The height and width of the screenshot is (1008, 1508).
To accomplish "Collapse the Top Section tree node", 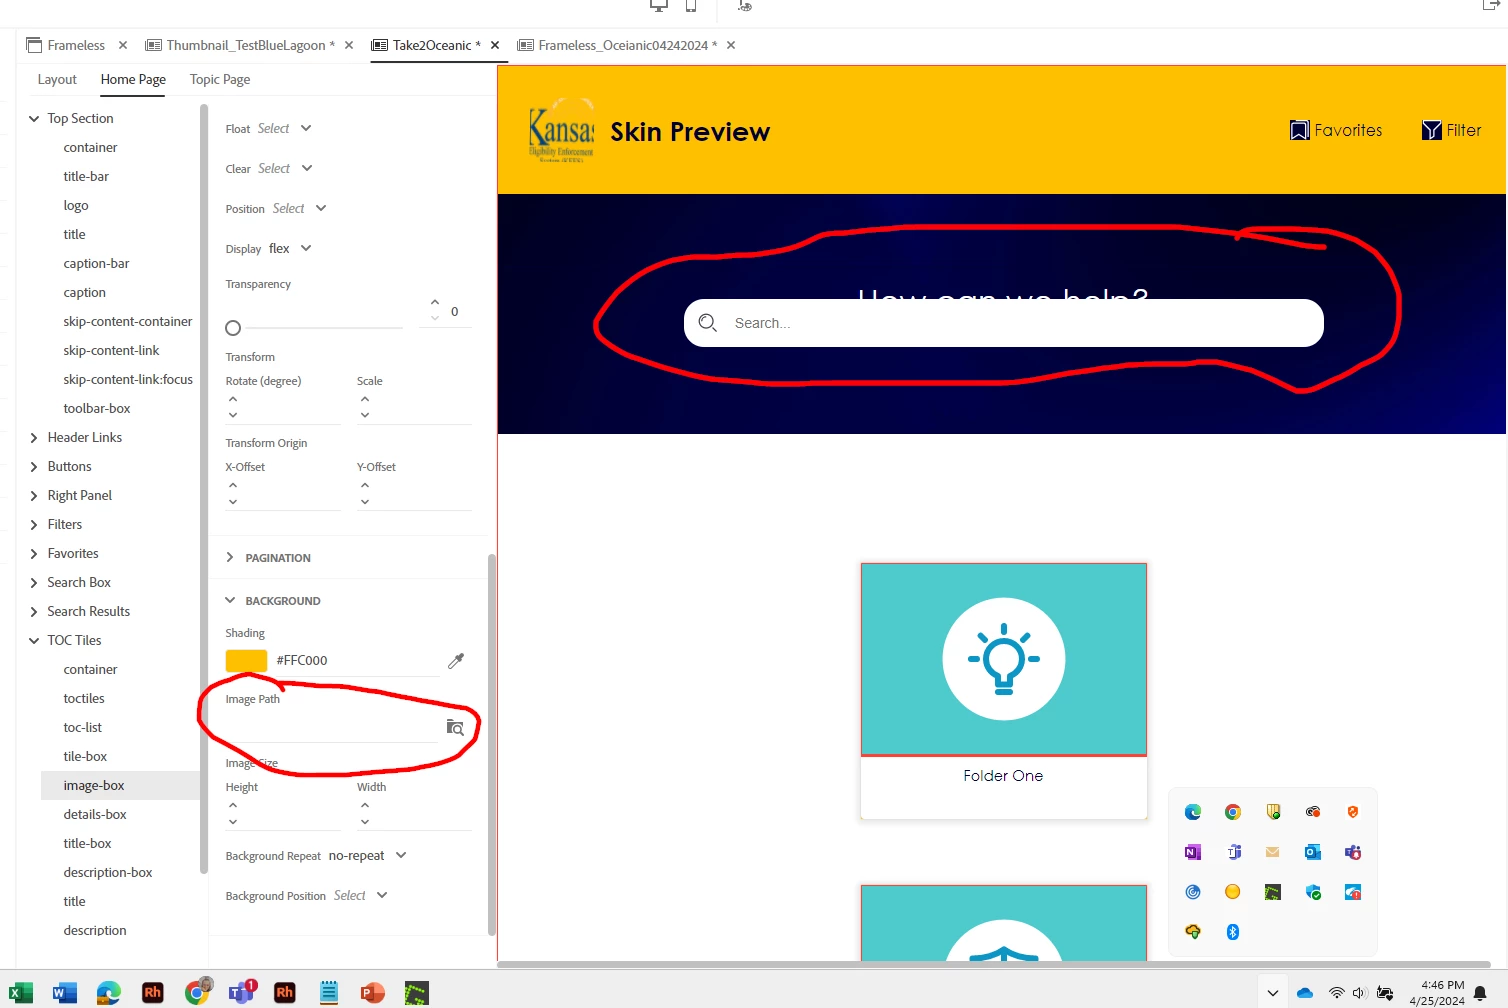I will click(x=34, y=118).
